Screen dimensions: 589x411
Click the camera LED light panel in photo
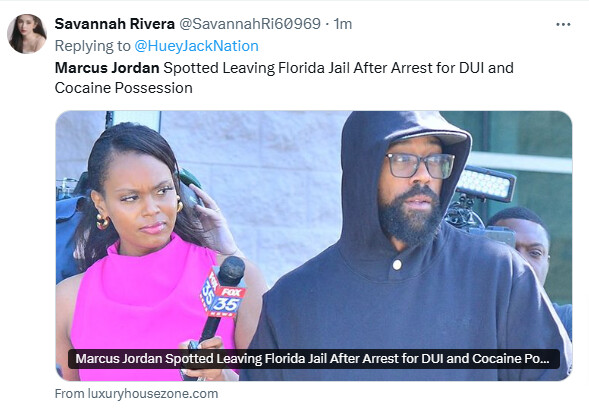pyautogui.click(x=485, y=183)
